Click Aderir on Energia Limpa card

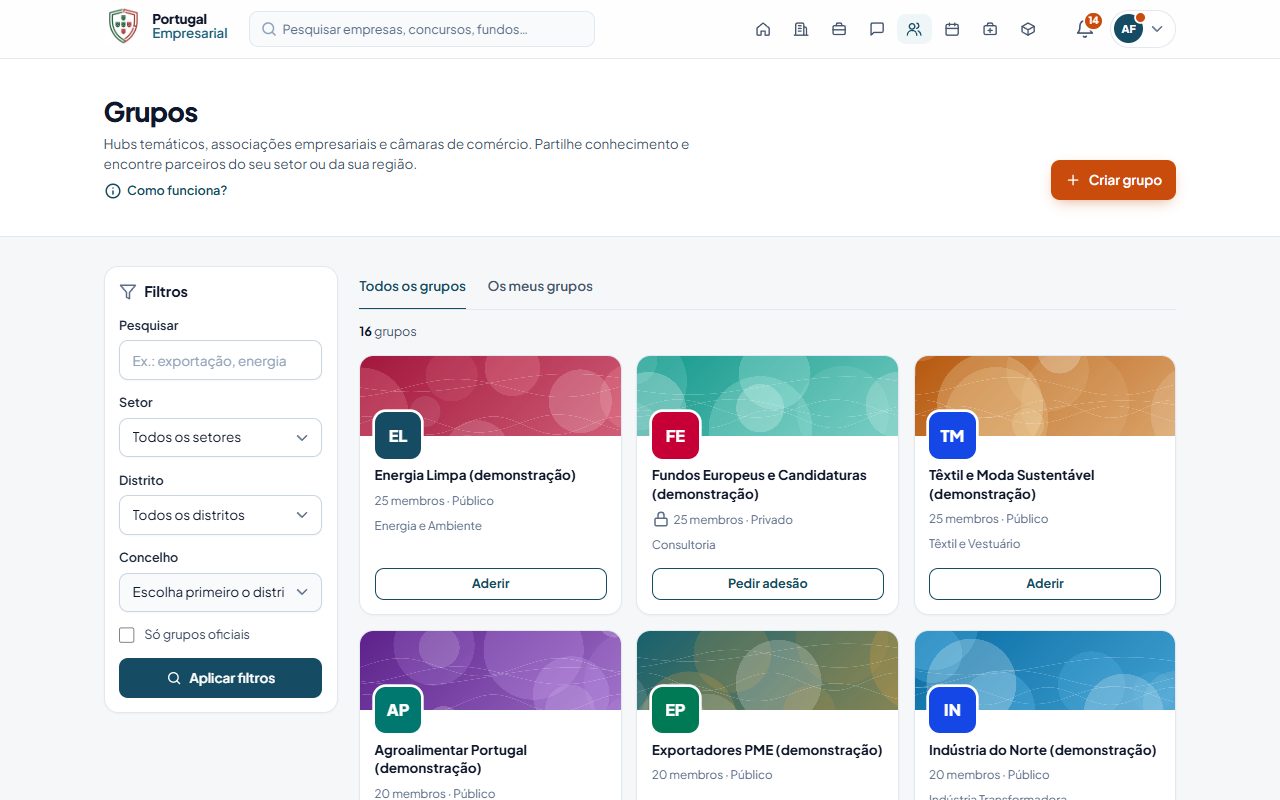[x=491, y=583]
